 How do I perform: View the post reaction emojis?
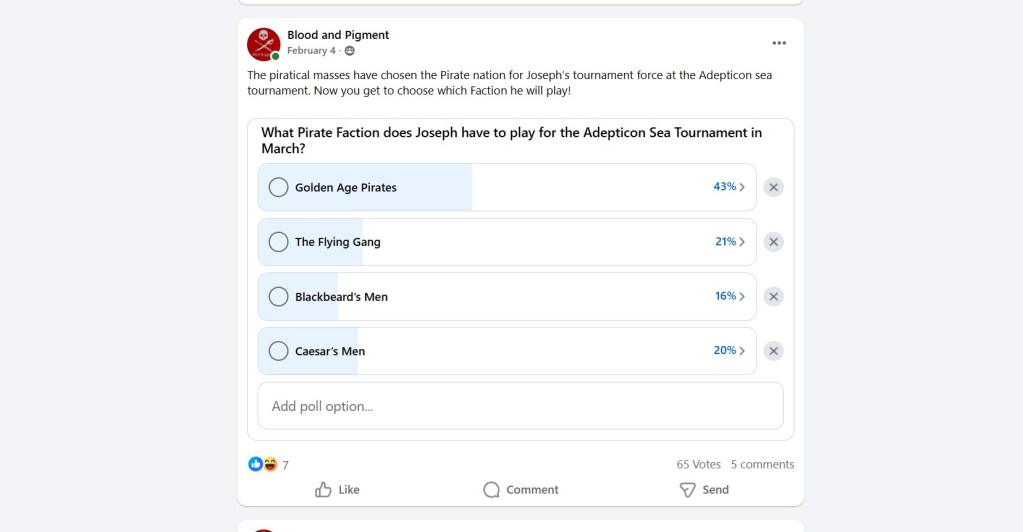pos(262,464)
